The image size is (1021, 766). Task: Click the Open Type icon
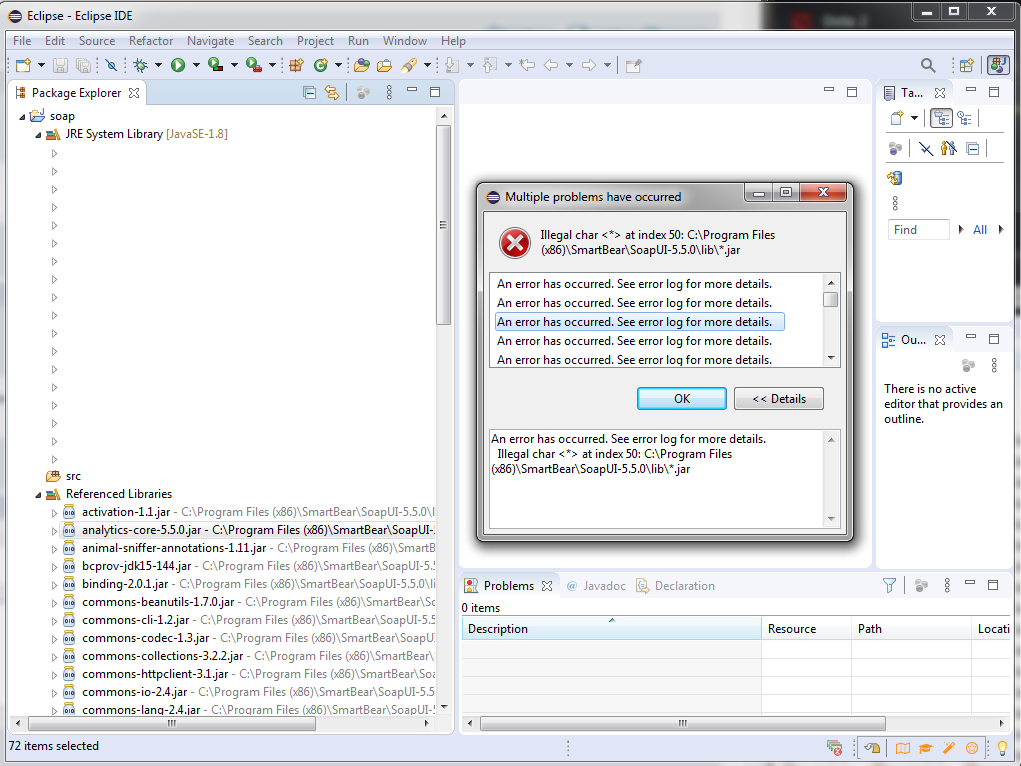[362, 65]
